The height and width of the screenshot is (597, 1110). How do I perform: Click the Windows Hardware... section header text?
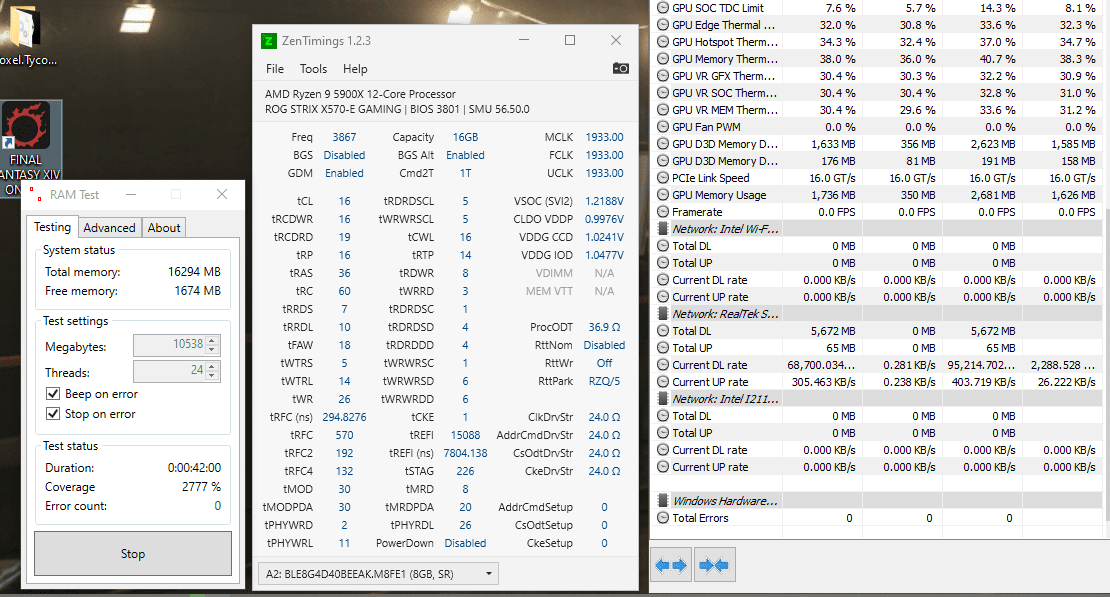point(725,501)
